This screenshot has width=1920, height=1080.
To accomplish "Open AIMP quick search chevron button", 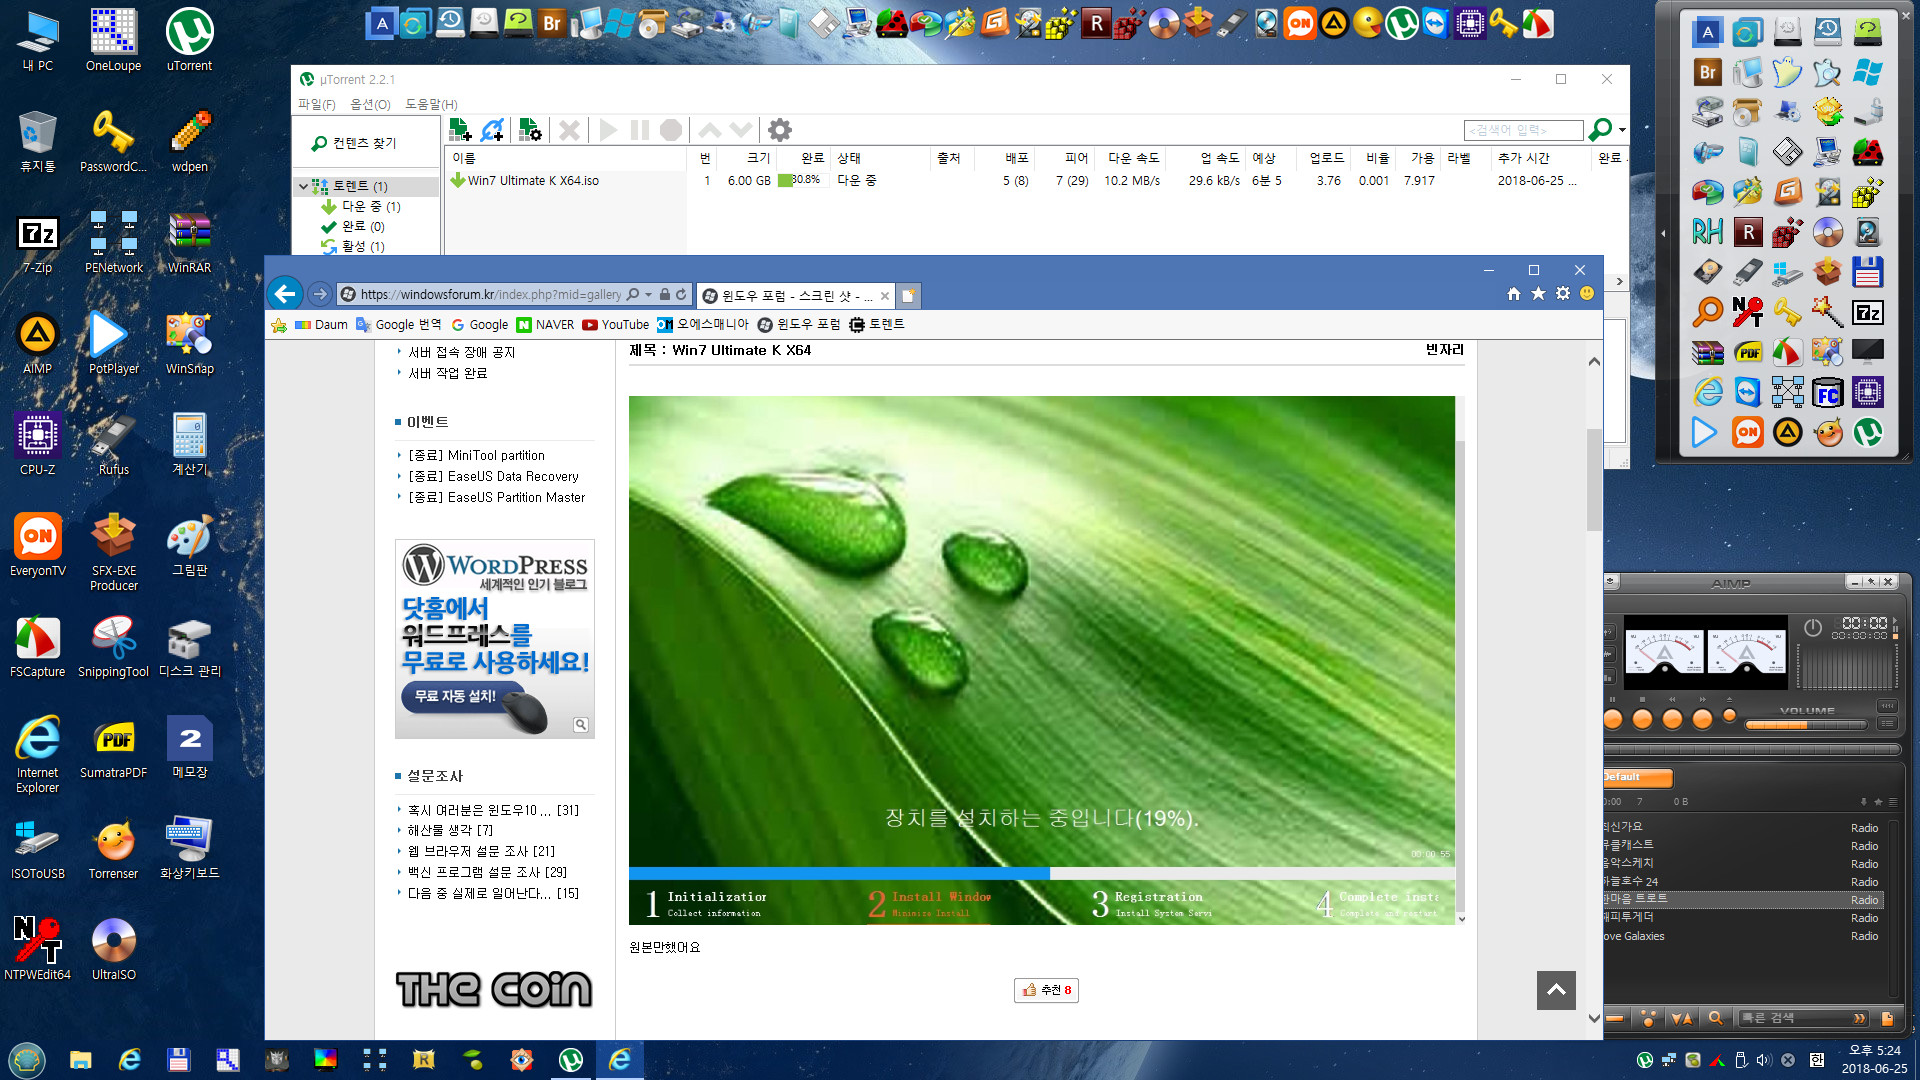I will click(x=1859, y=1018).
